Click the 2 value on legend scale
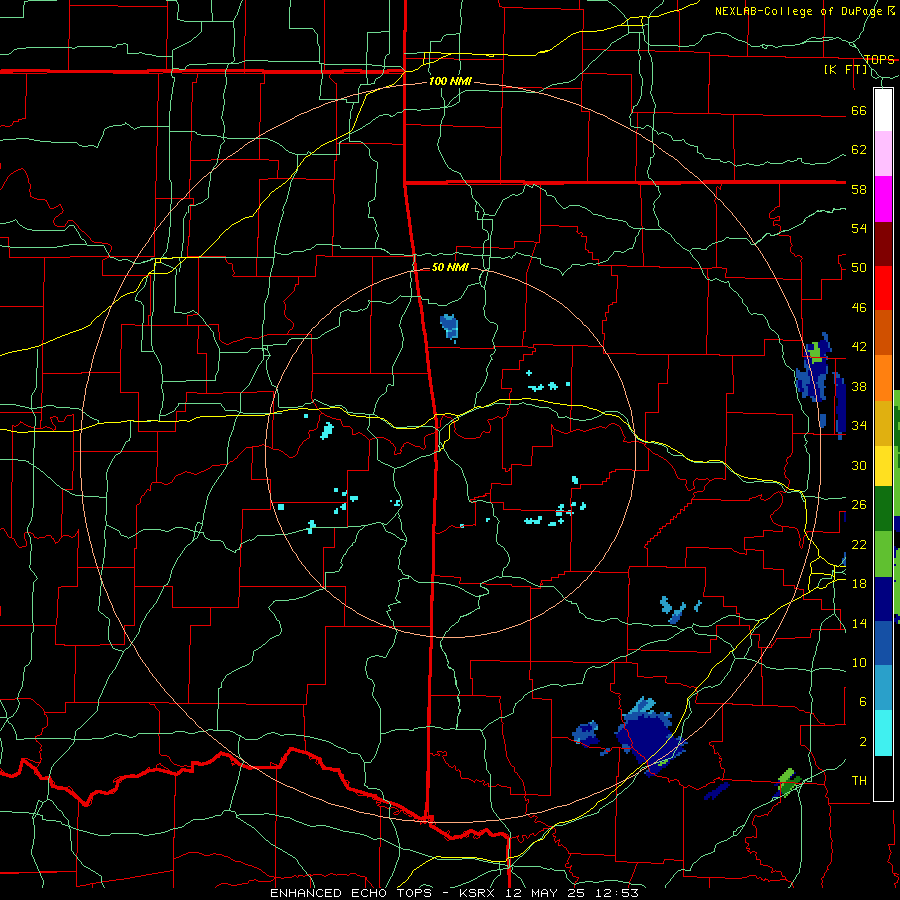Image resolution: width=900 pixels, height=900 pixels. (863, 741)
